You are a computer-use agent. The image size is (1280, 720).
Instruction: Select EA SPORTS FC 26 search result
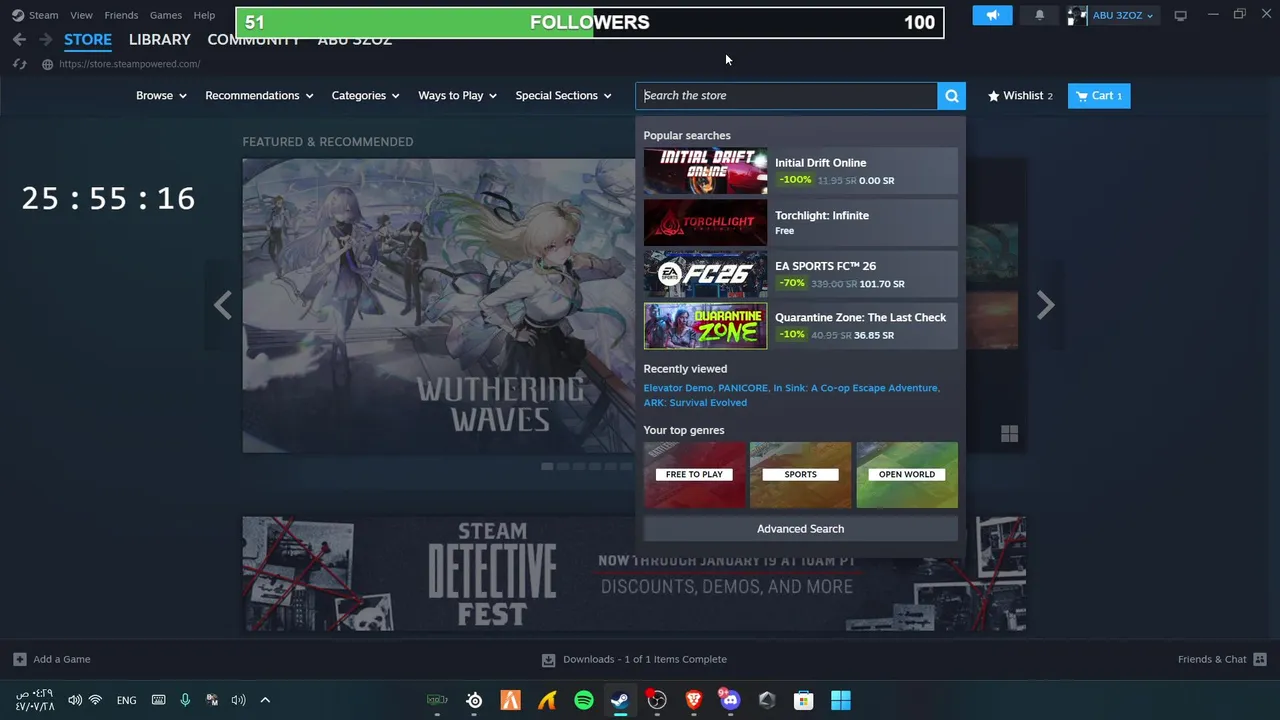[800, 274]
